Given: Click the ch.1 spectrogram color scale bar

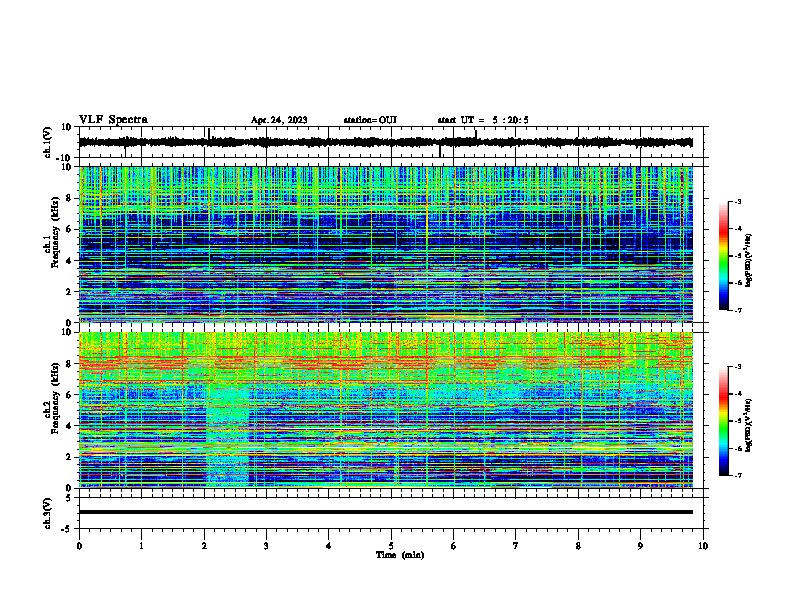Looking at the screenshot, I should [724, 256].
